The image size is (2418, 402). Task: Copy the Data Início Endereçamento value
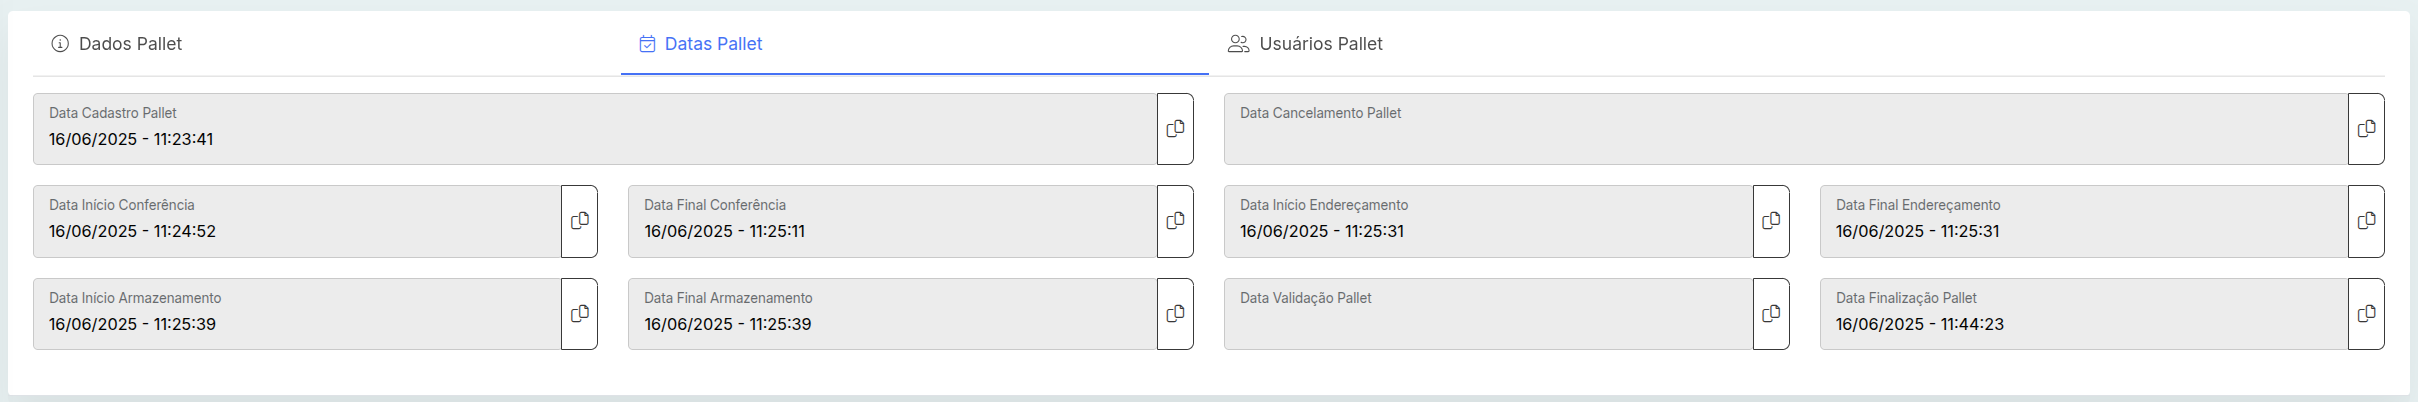pyautogui.click(x=1770, y=221)
